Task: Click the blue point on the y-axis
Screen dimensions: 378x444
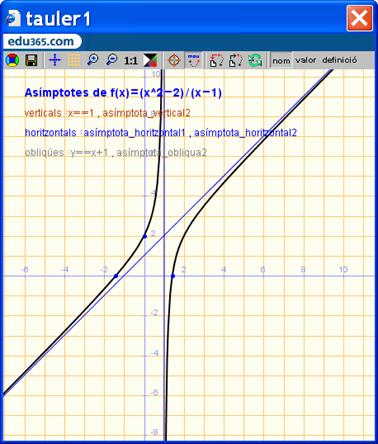Action: click(145, 236)
